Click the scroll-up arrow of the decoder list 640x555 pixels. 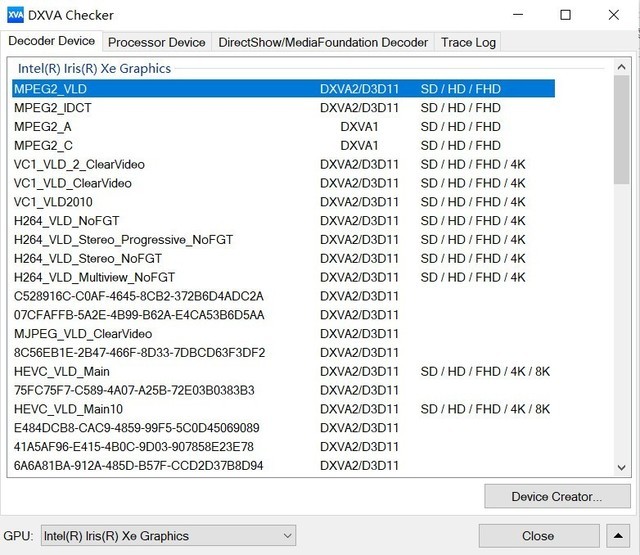[621, 67]
